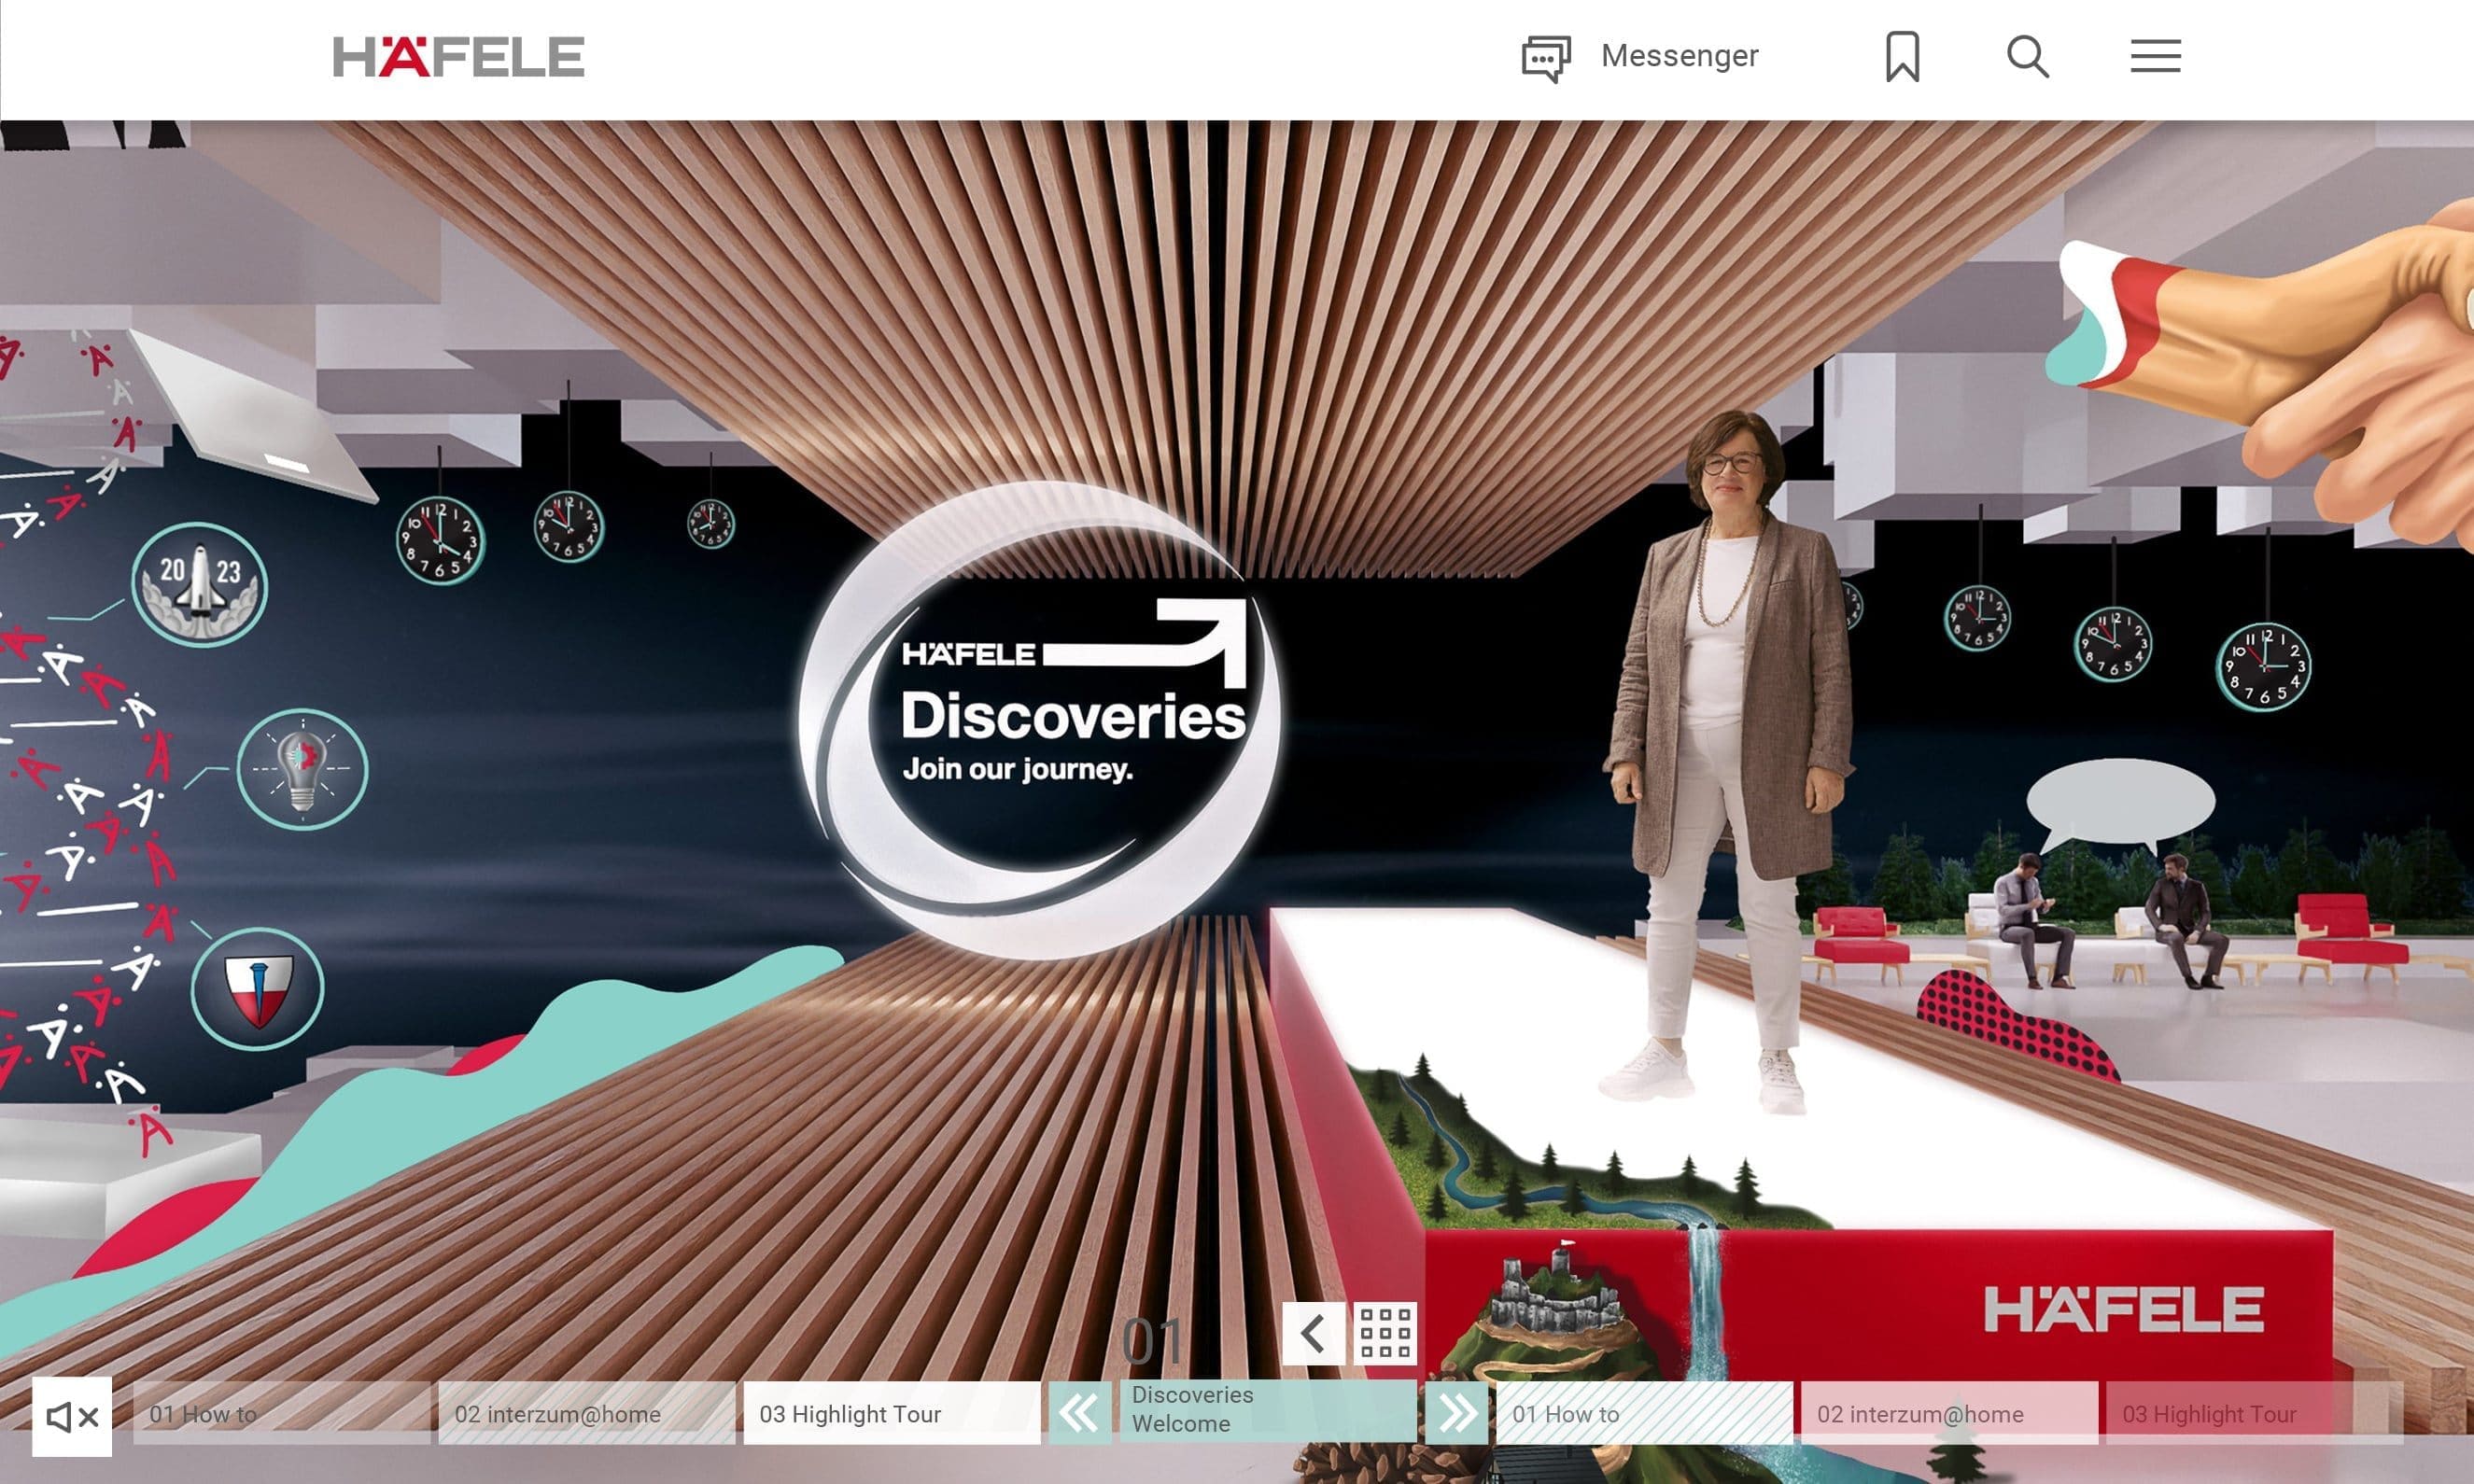Select the left 01 How to tab
The width and height of the screenshot is (2474, 1484).
pyautogui.click(x=281, y=1413)
